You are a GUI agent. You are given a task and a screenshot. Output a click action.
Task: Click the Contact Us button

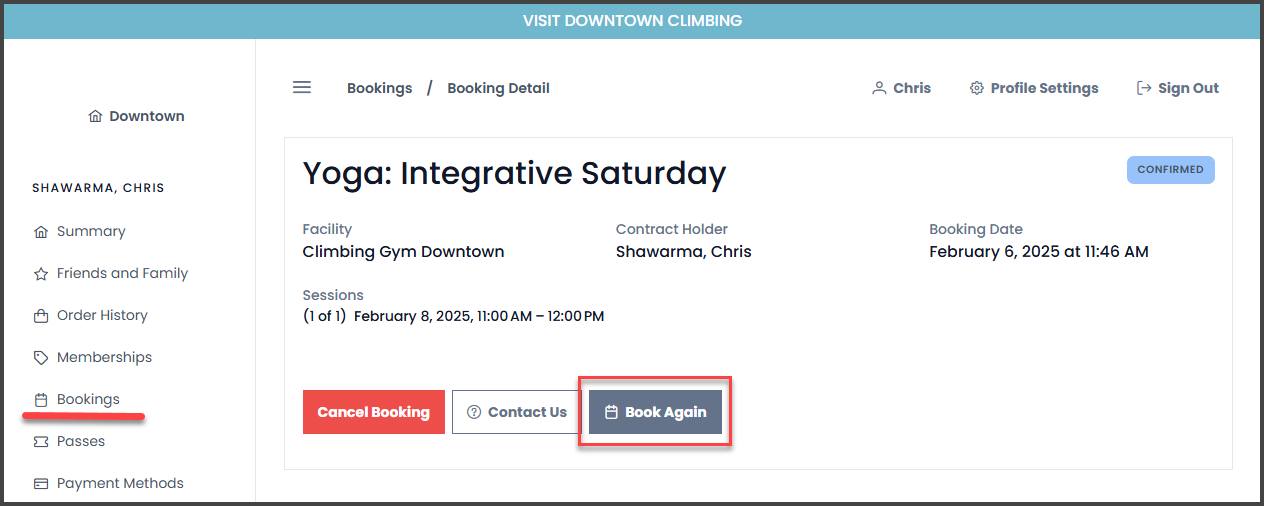click(516, 412)
